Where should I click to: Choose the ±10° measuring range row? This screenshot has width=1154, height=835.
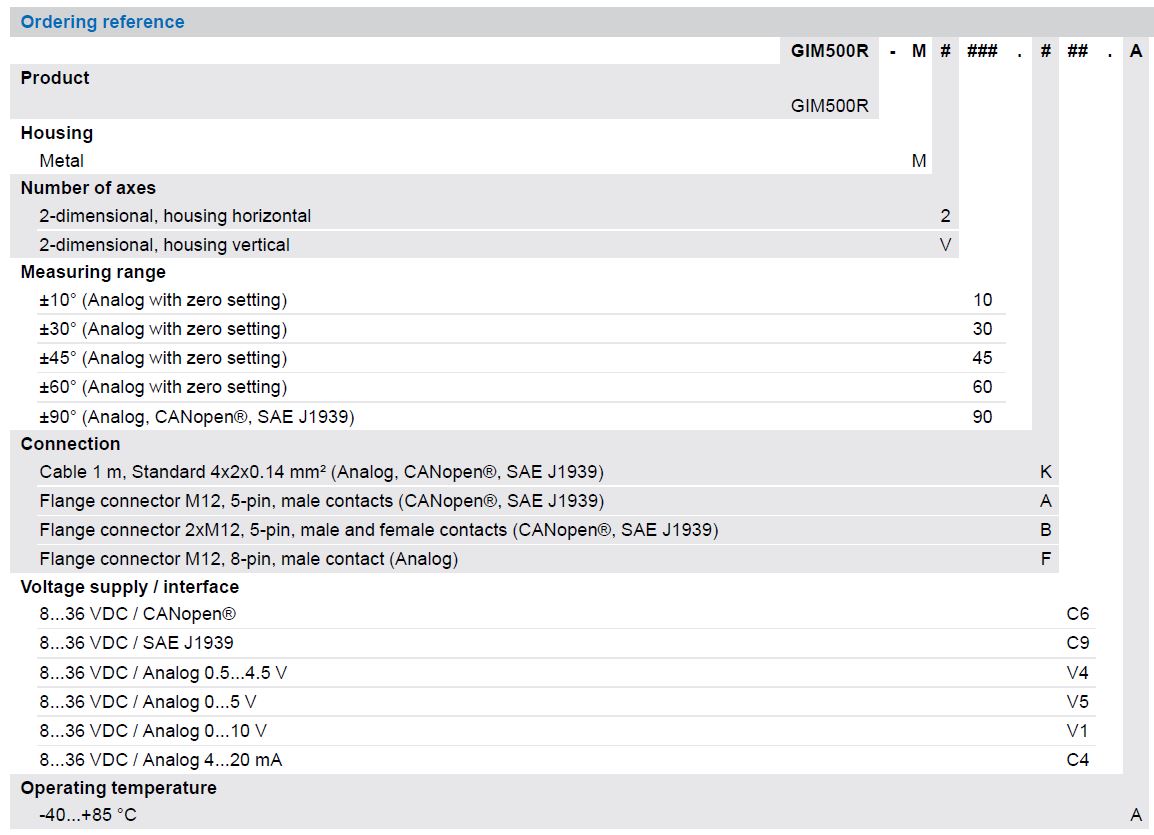pos(163,300)
